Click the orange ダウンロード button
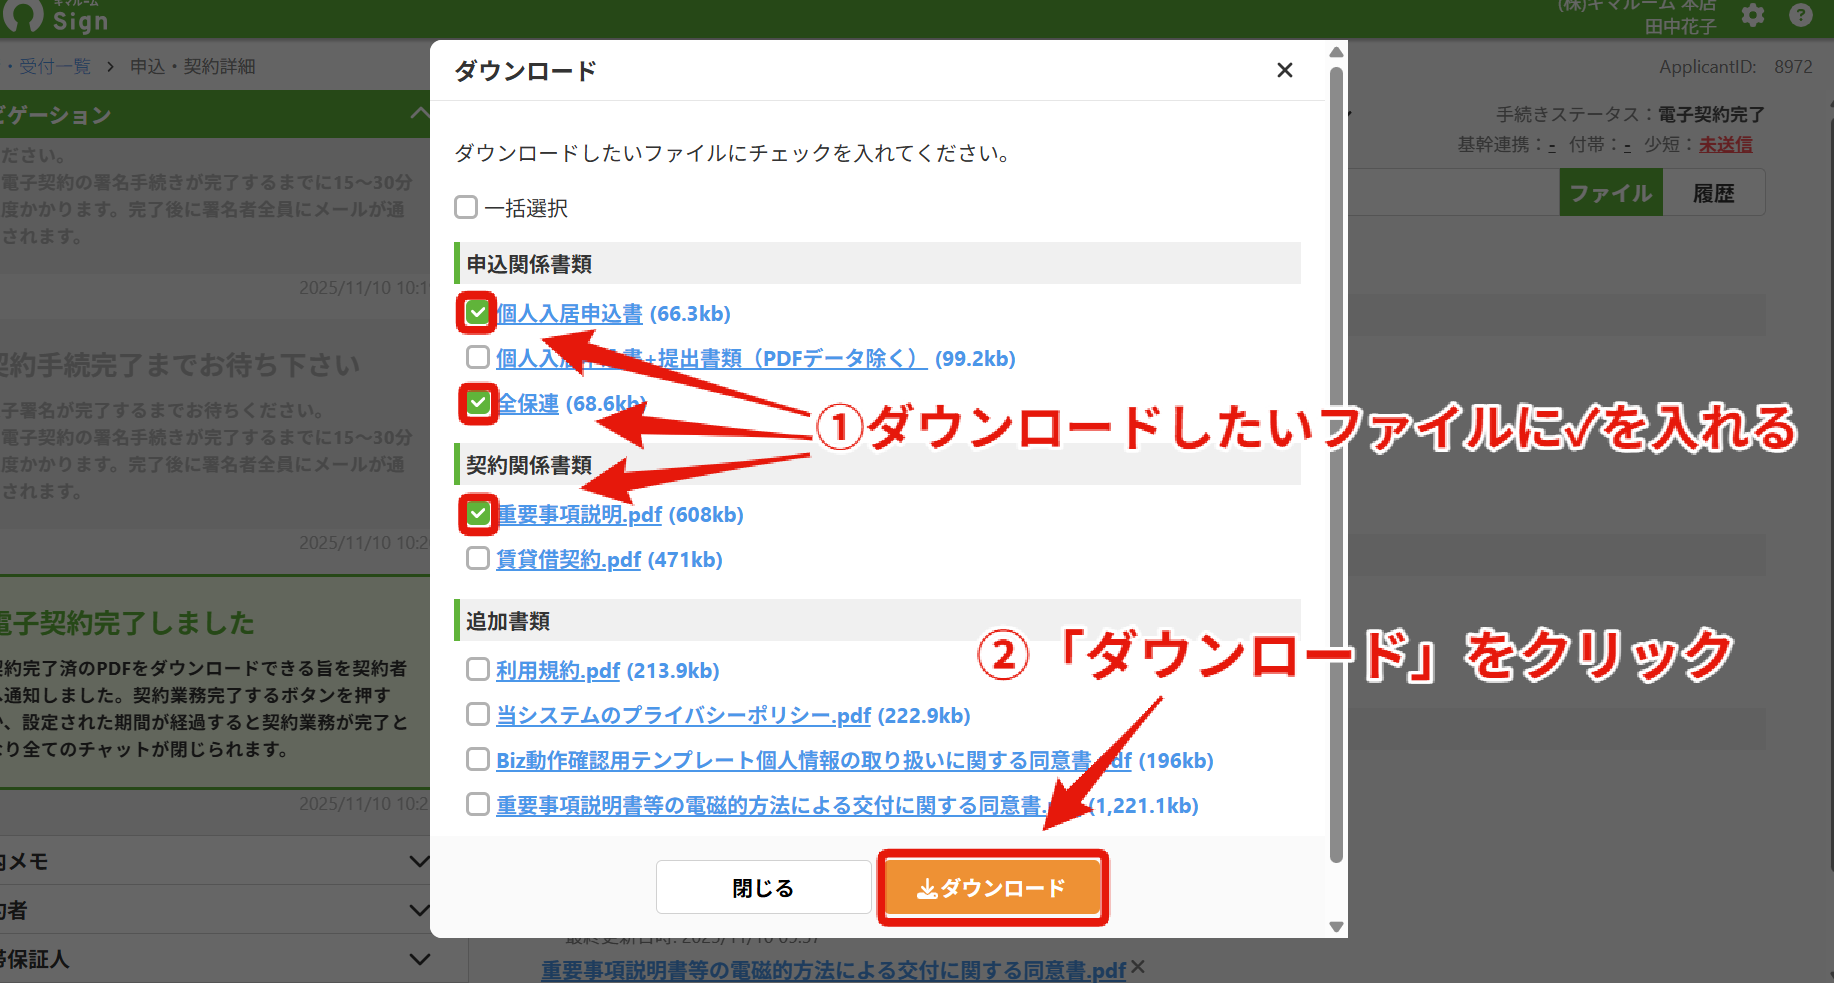 tap(992, 888)
